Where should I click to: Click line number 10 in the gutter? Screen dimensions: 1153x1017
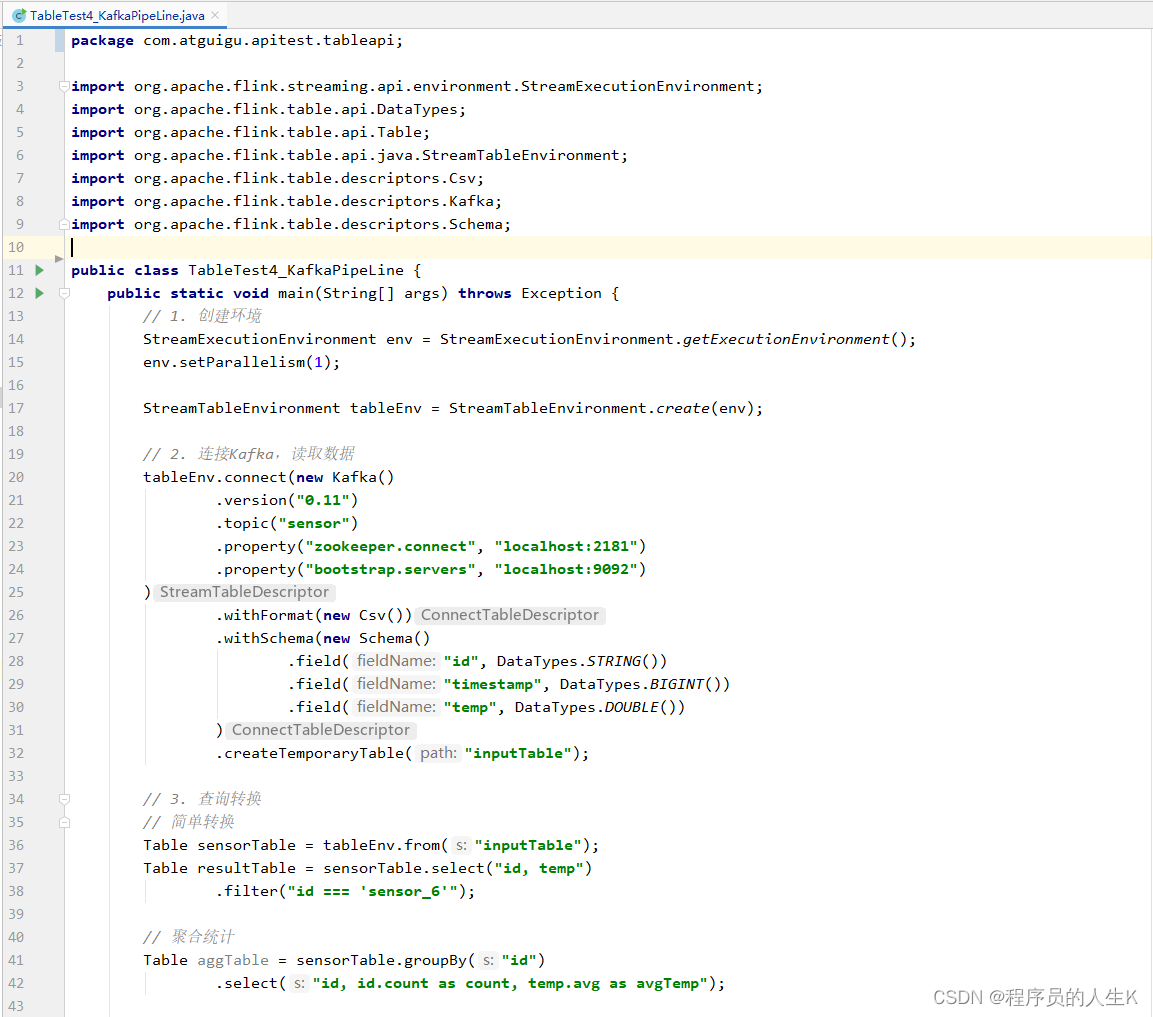(16, 247)
